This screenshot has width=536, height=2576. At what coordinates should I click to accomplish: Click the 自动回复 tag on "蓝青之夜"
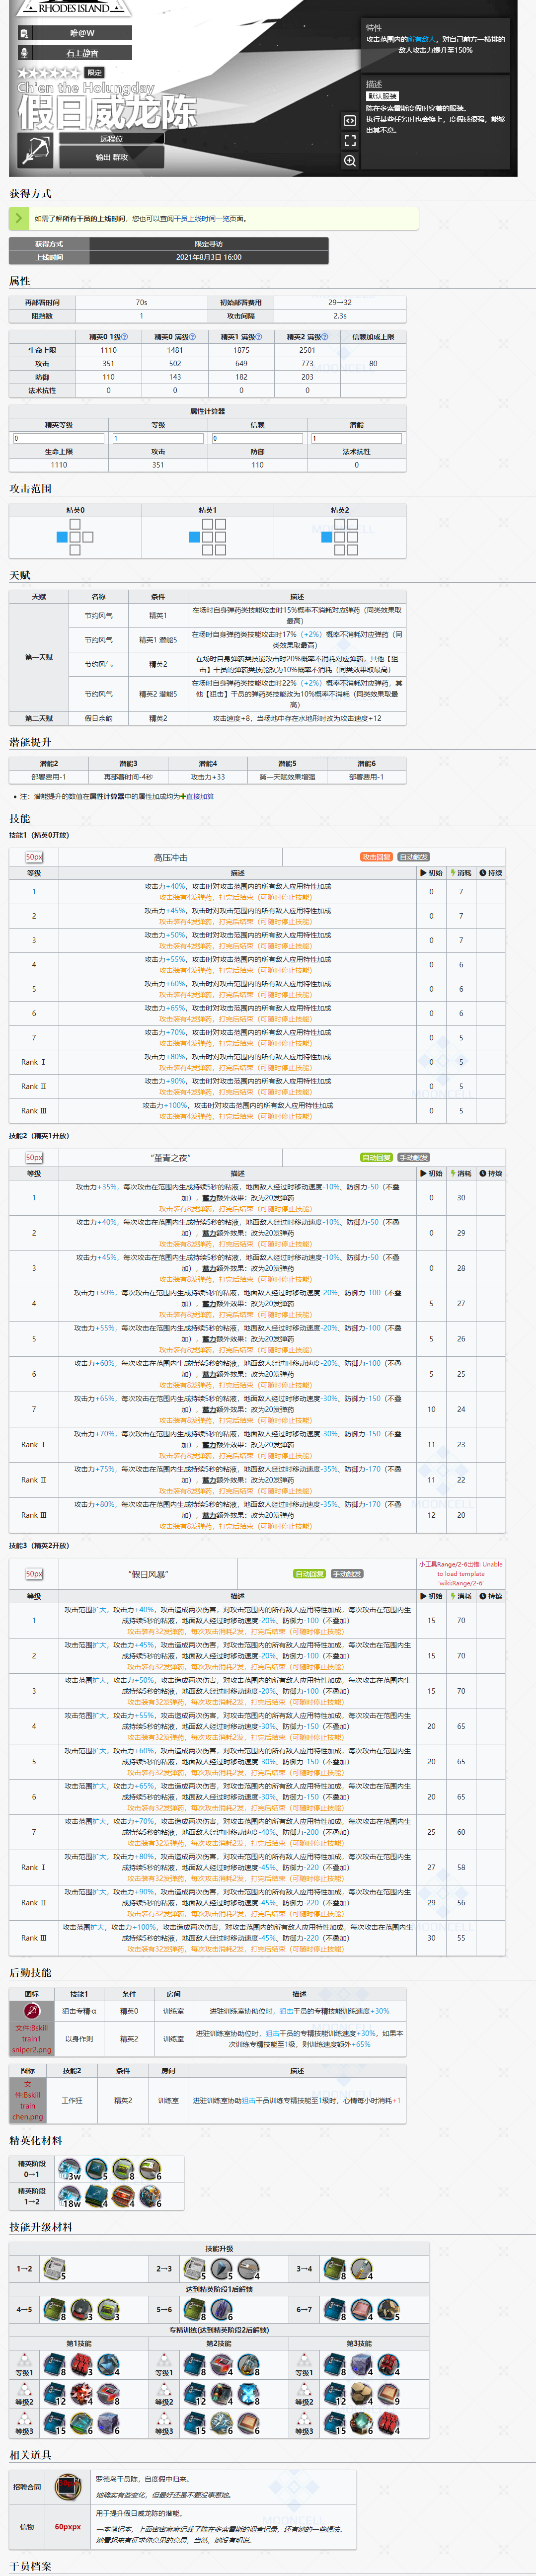[377, 1157]
